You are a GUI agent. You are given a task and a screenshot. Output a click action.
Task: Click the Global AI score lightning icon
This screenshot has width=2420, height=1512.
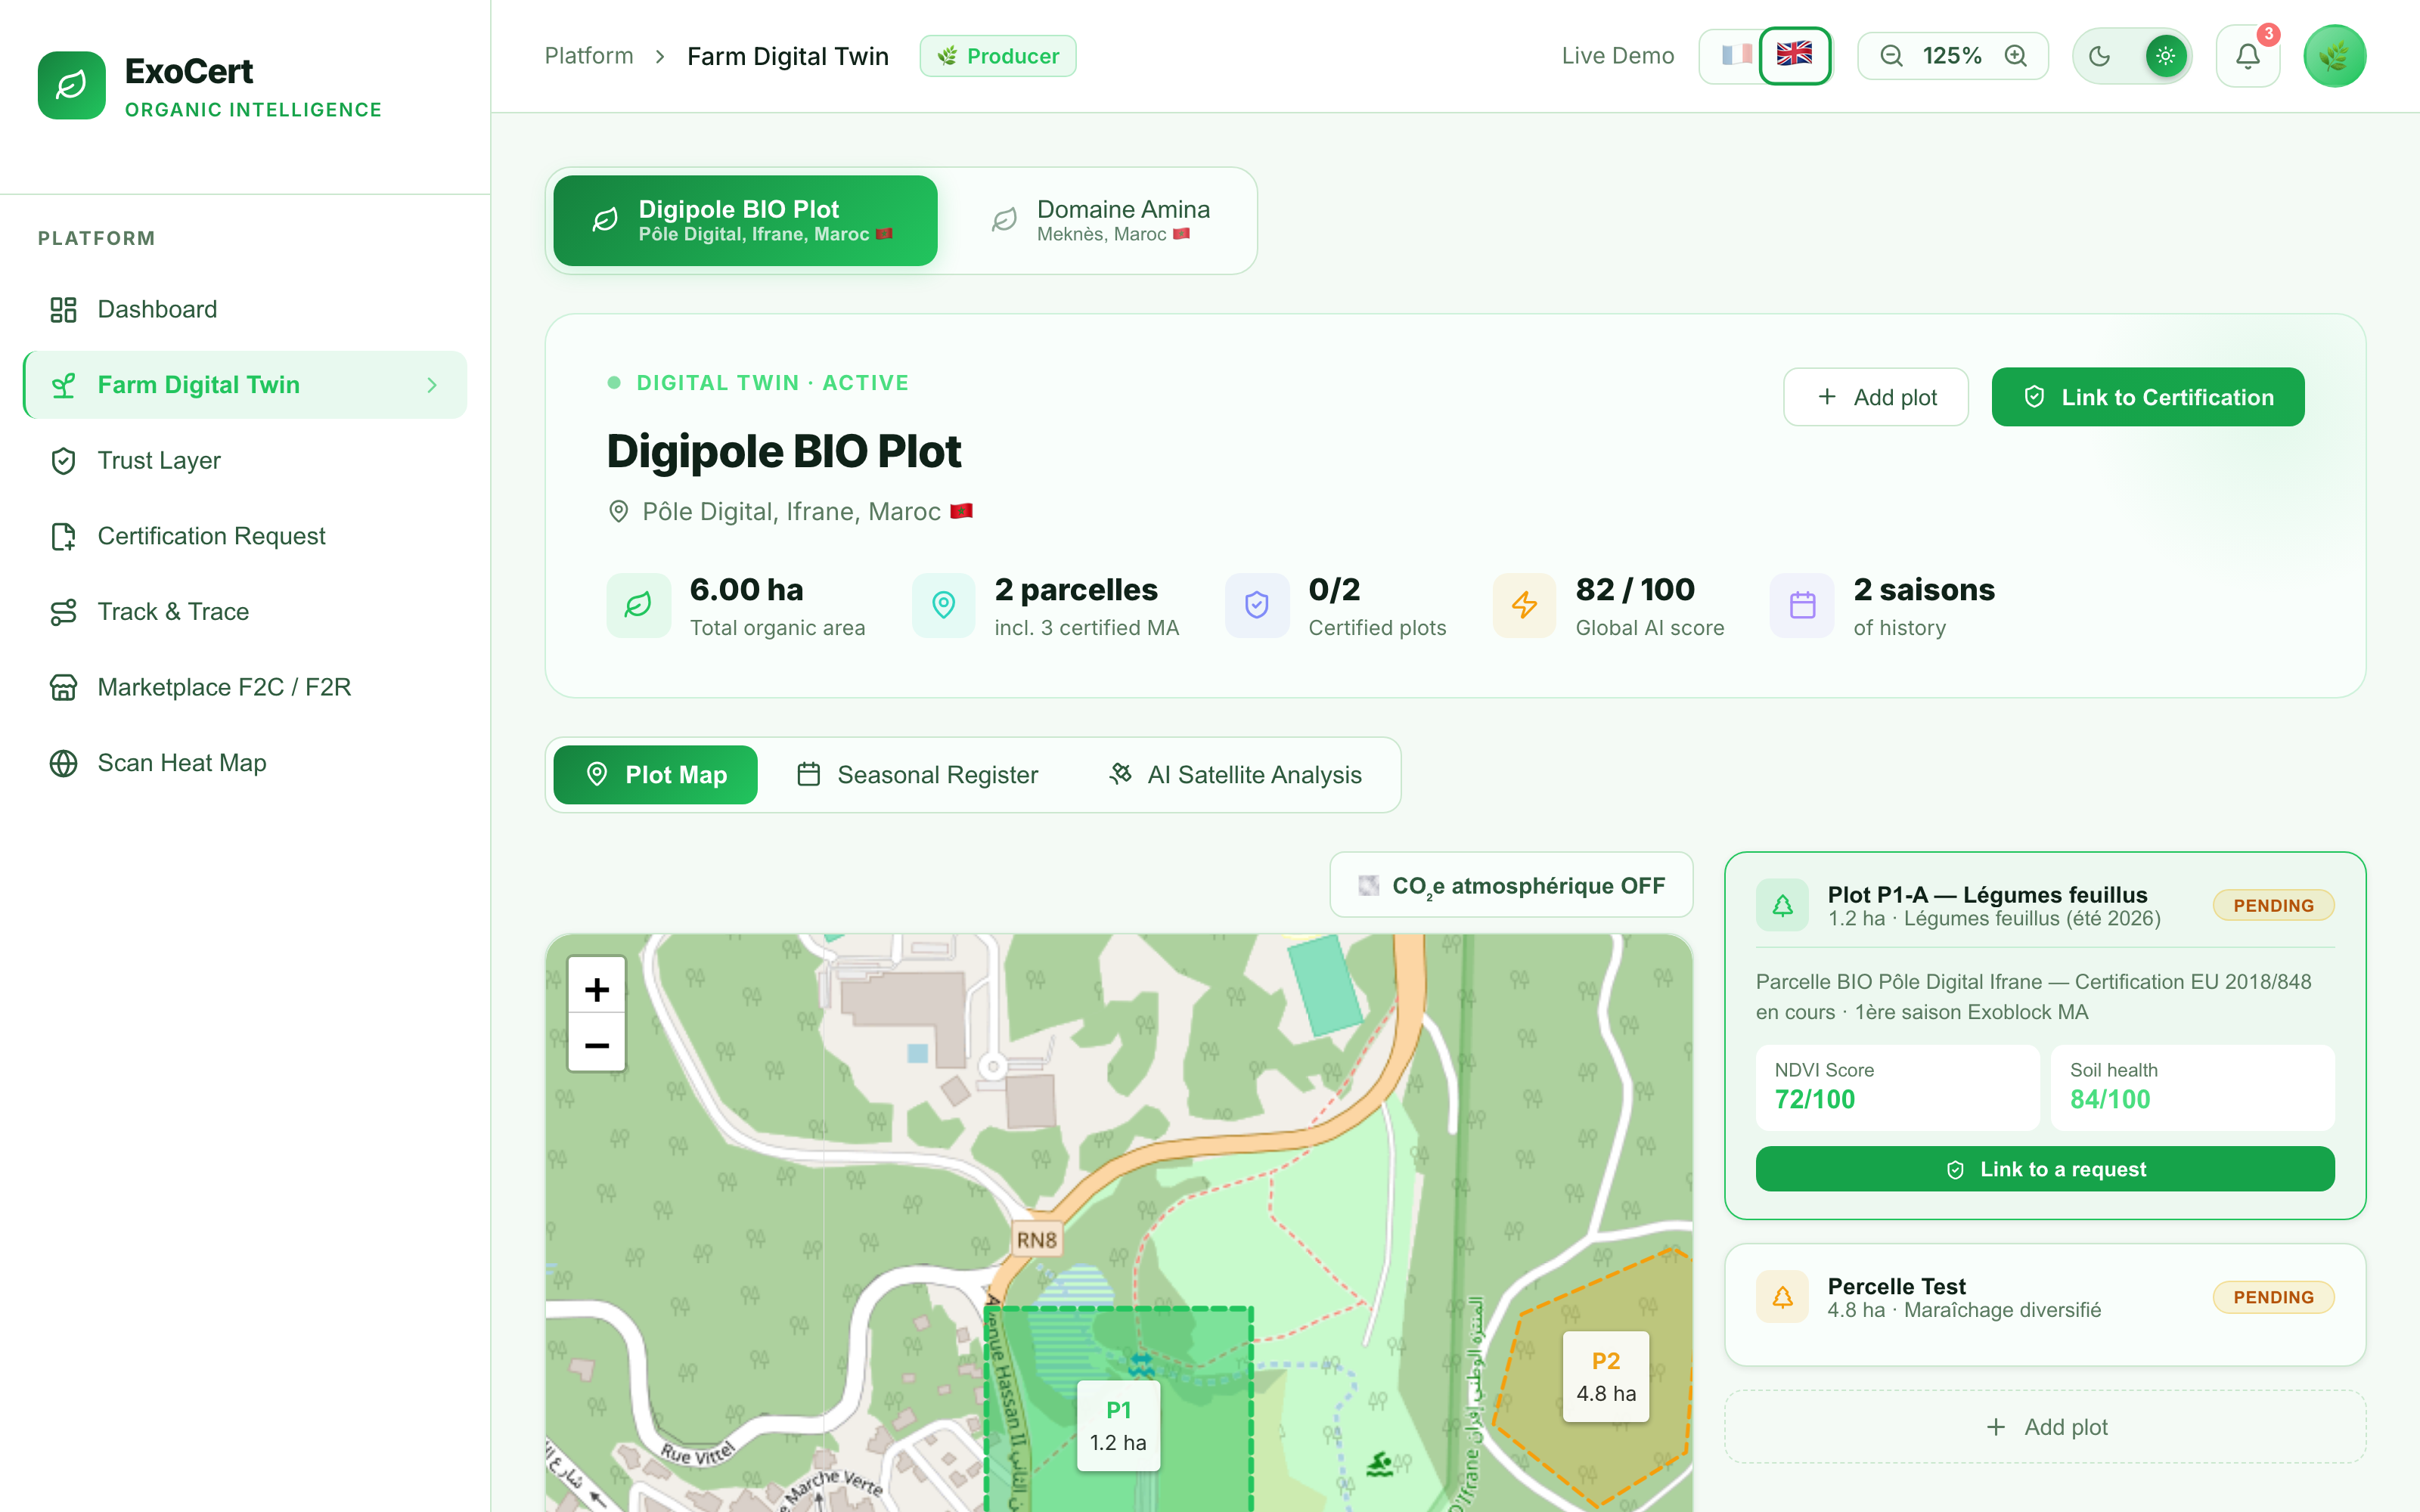[1524, 605]
